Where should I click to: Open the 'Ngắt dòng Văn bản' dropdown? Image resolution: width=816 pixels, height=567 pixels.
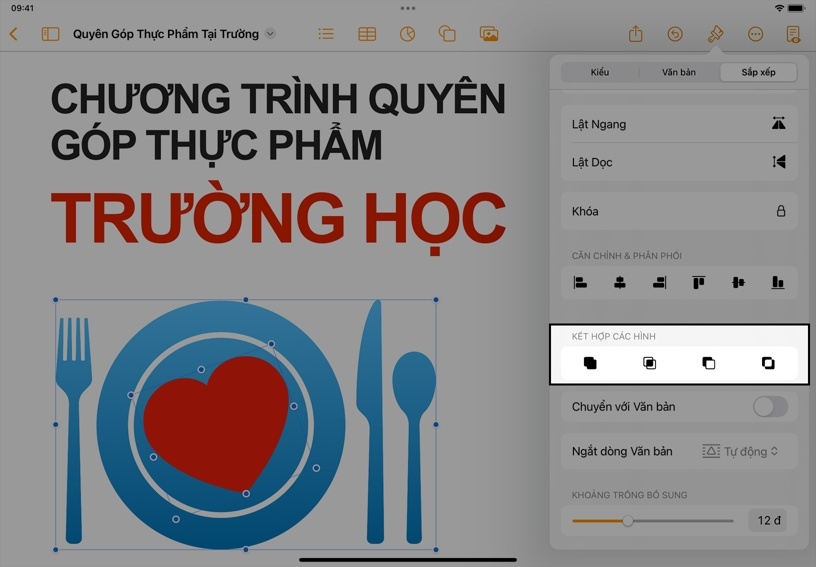point(740,452)
